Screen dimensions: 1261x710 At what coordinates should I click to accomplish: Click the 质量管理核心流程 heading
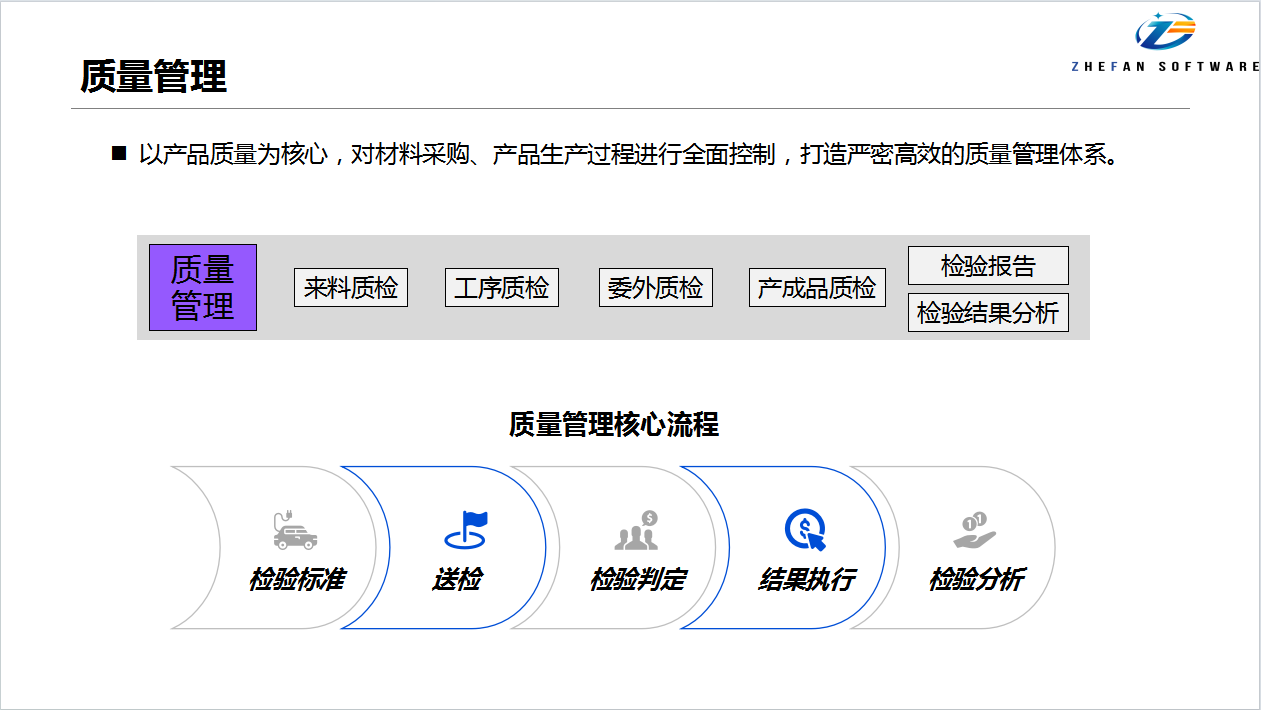click(613, 424)
